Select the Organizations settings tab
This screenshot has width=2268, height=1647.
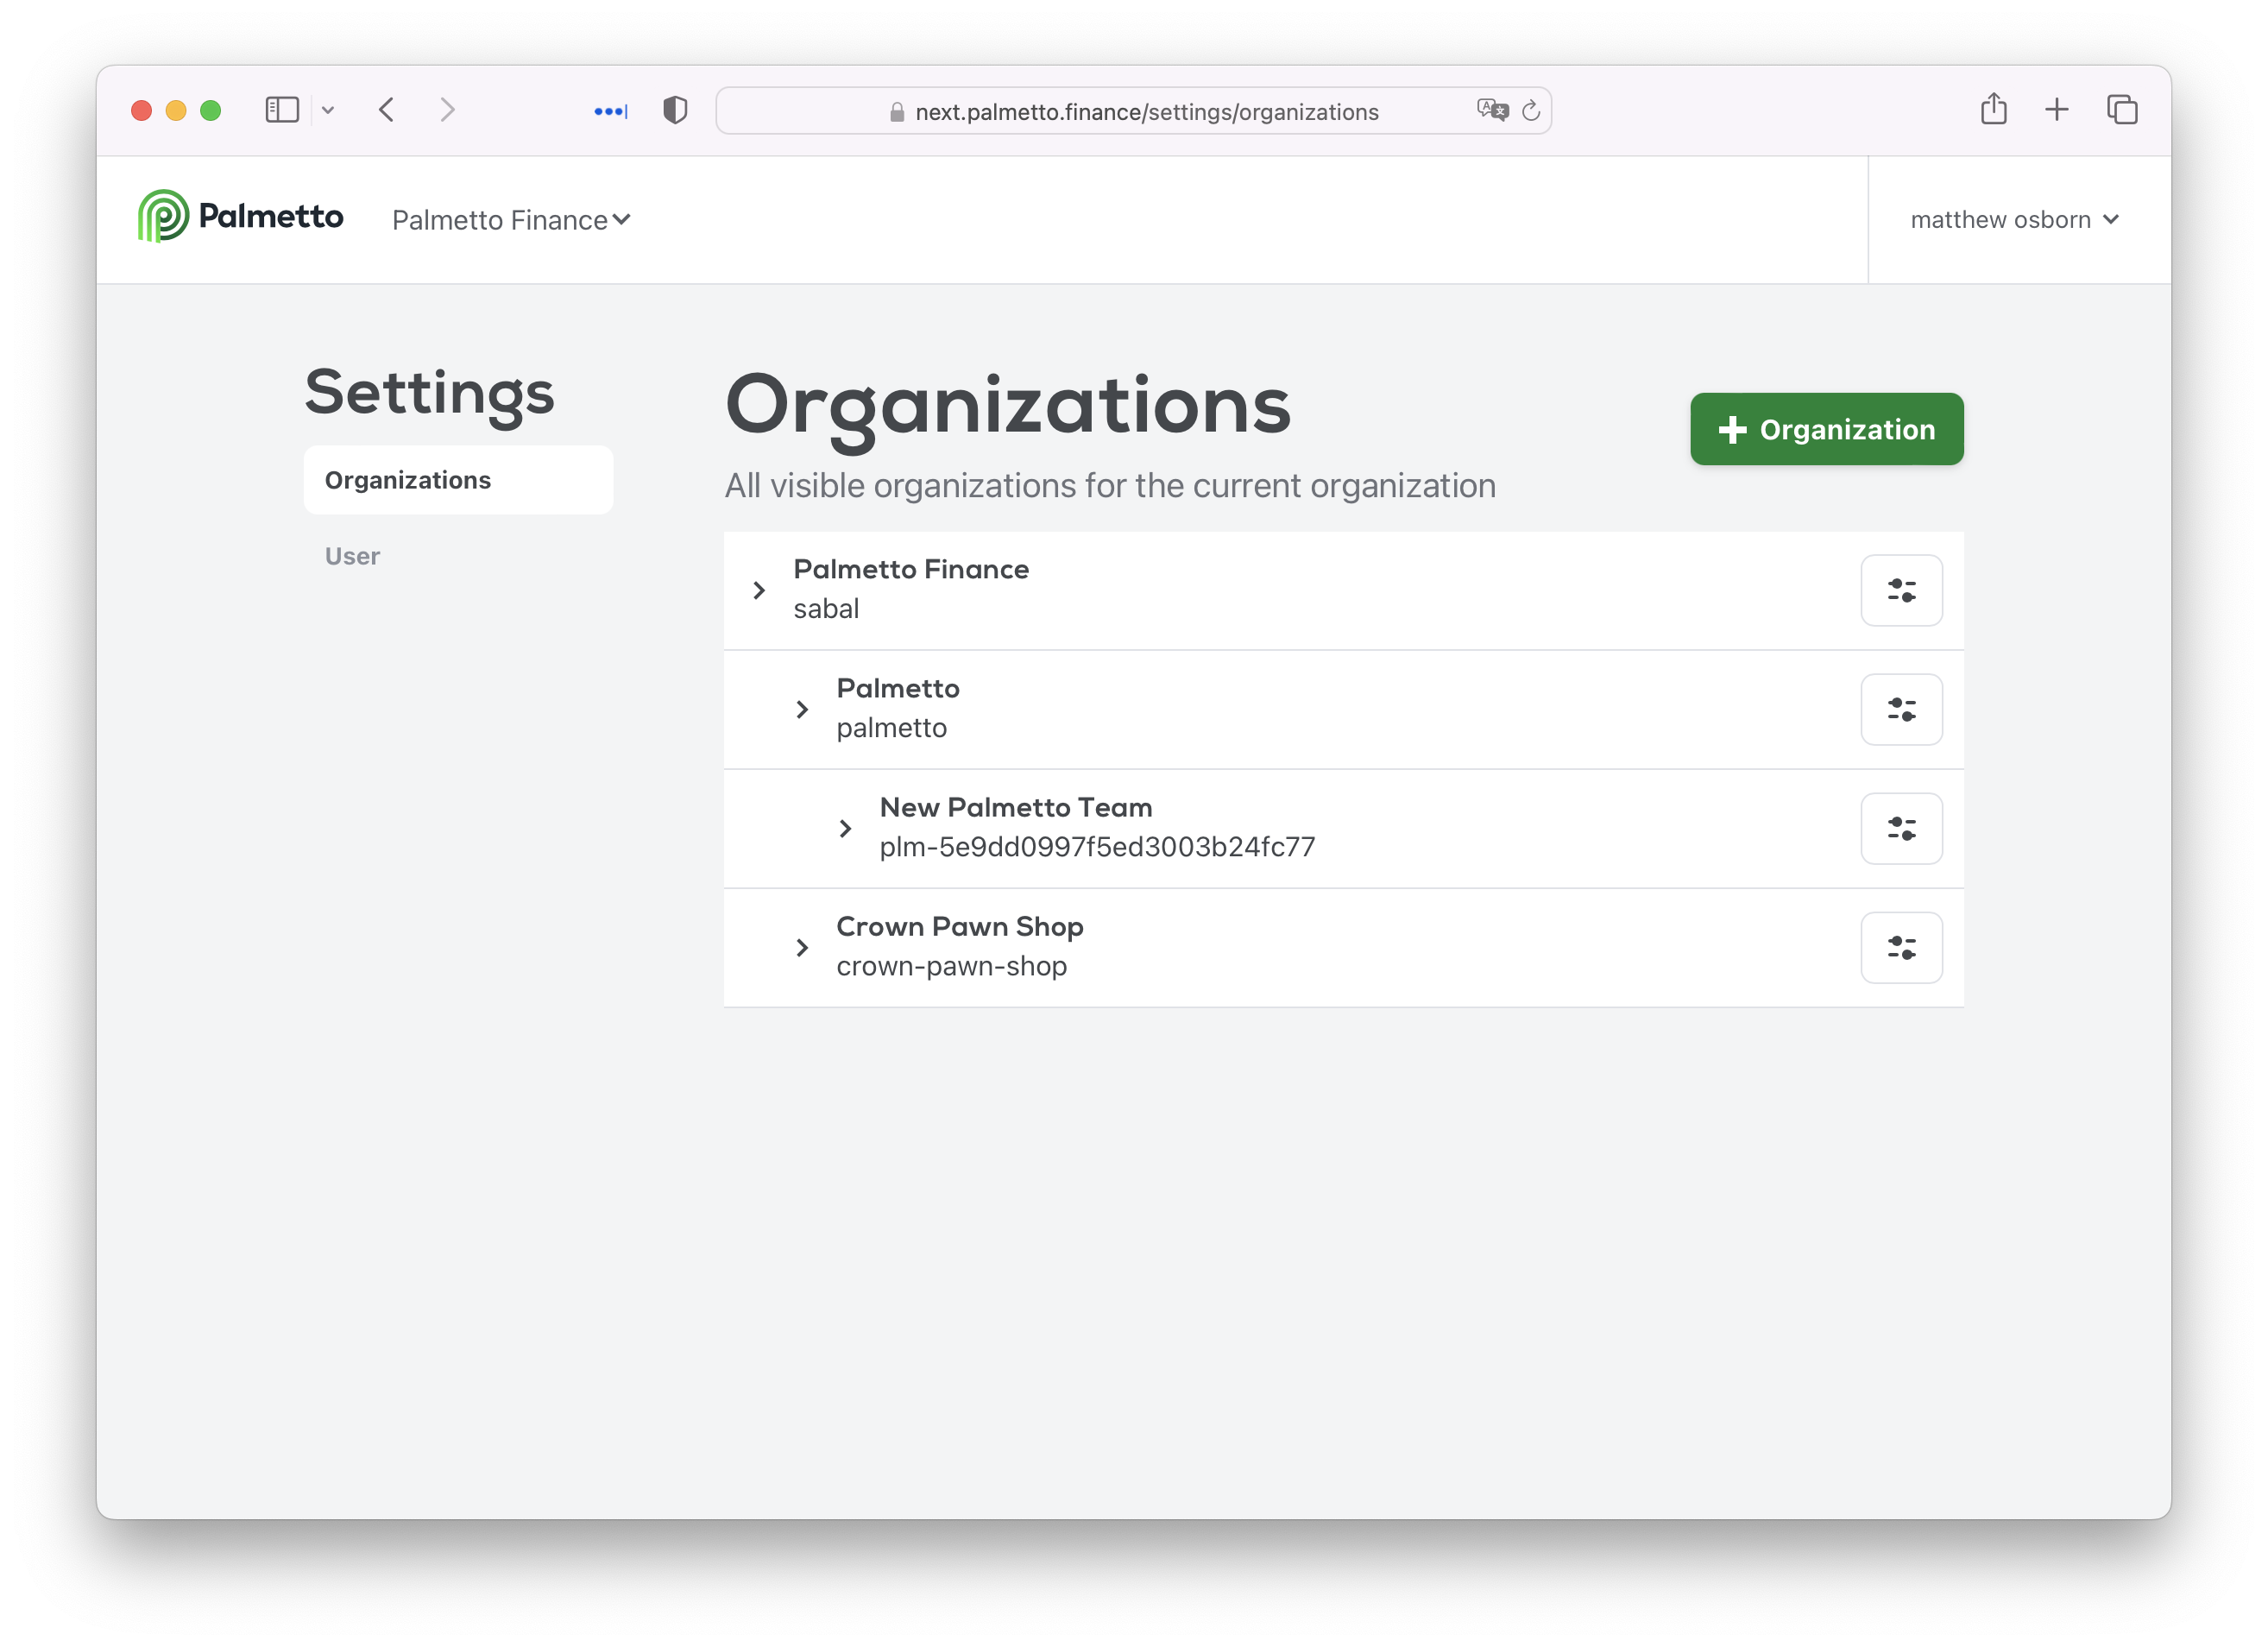[x=458, y=480]
